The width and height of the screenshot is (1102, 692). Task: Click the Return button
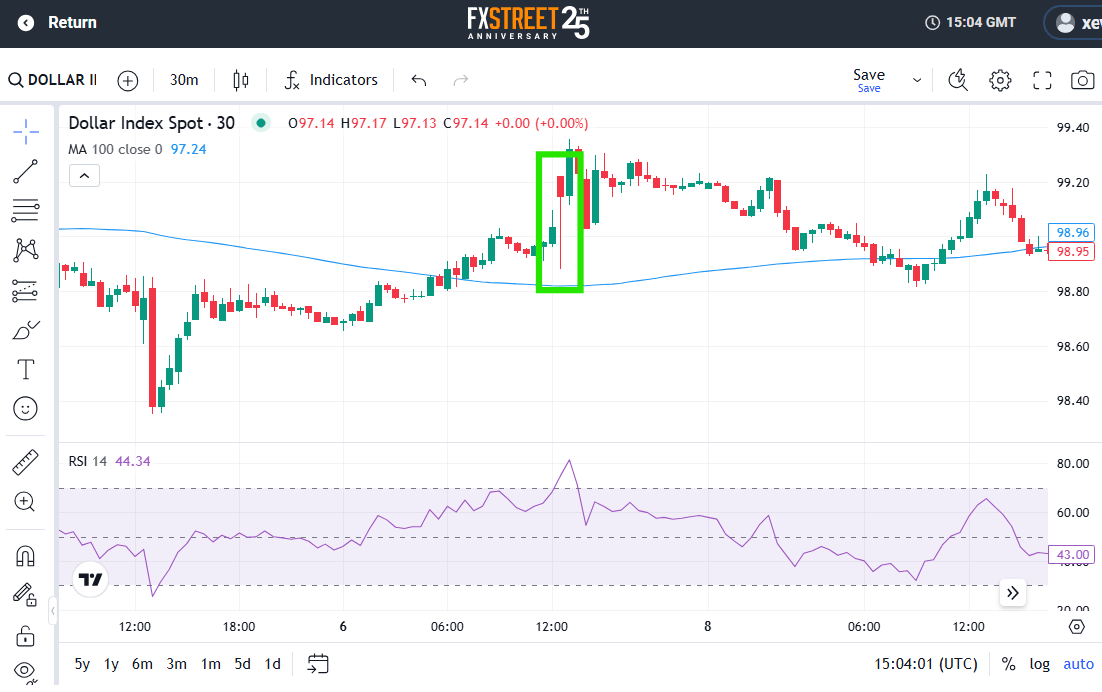tap(58, 23)
